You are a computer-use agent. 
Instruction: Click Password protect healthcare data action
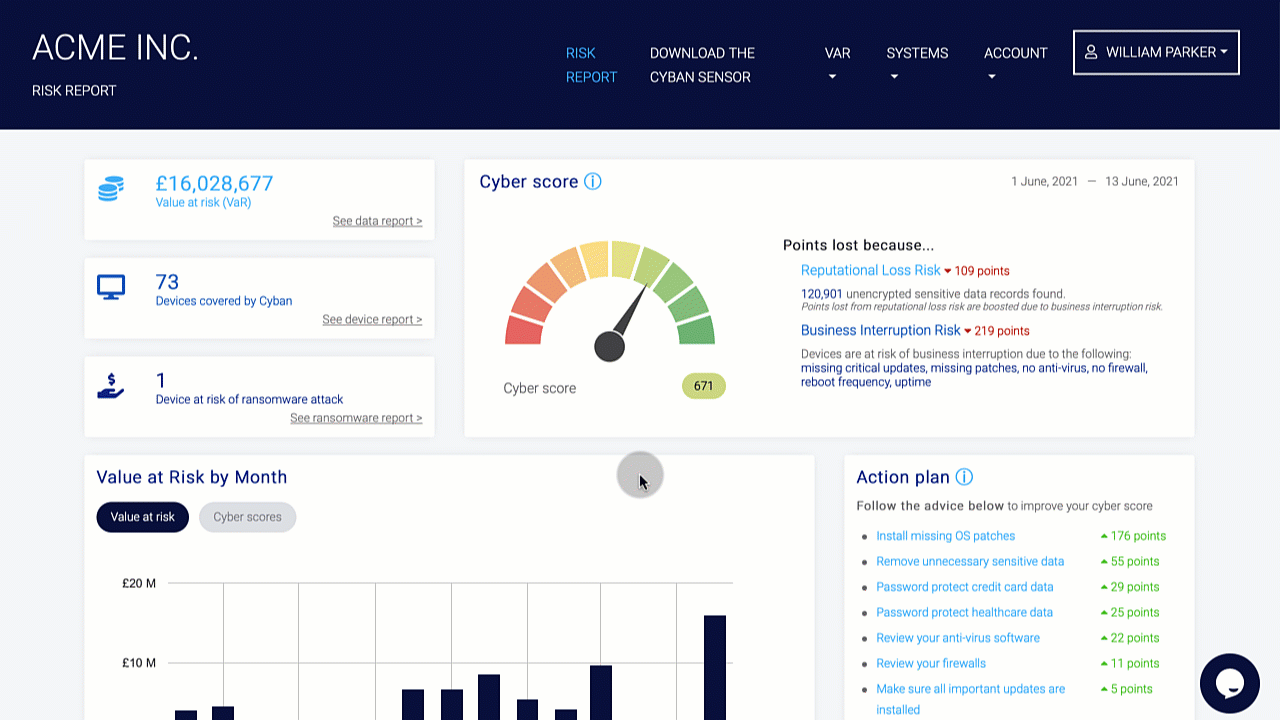[x=964, y=612]
